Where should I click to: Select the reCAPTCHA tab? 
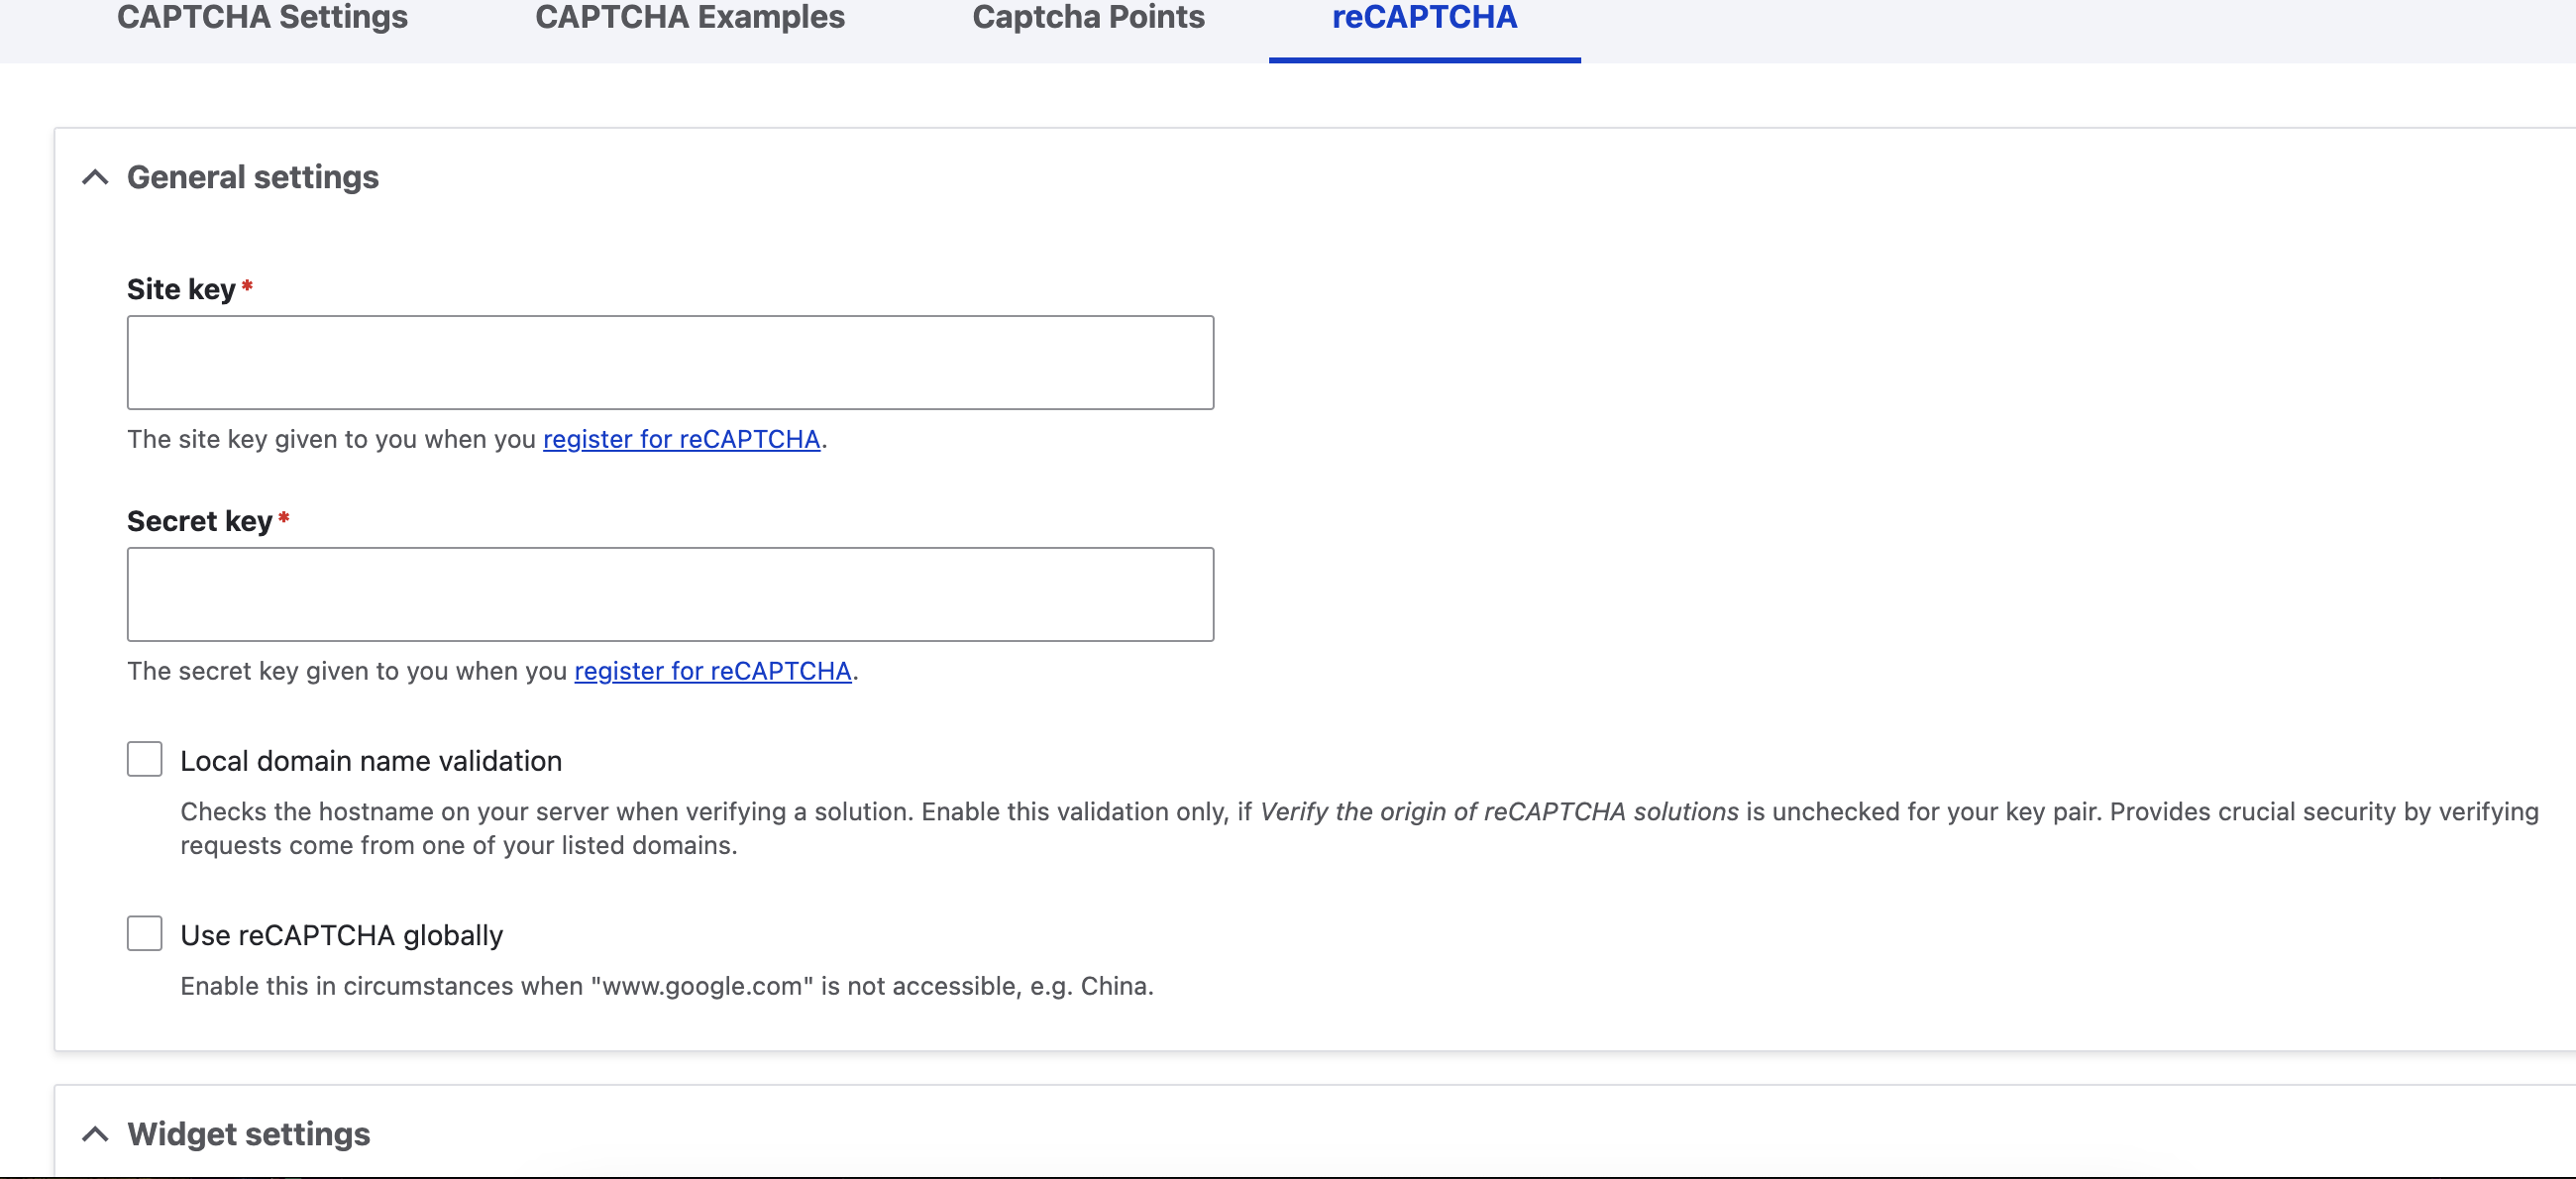1424,18
